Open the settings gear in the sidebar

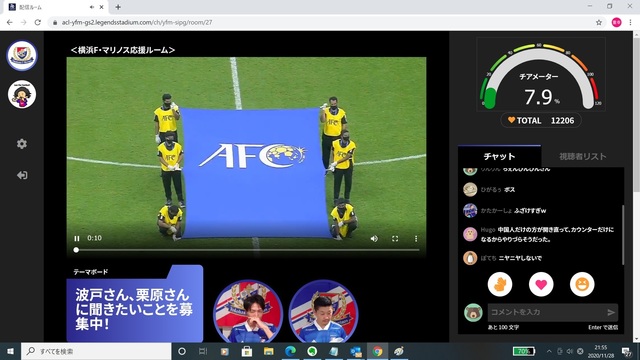tap(22, 144)
